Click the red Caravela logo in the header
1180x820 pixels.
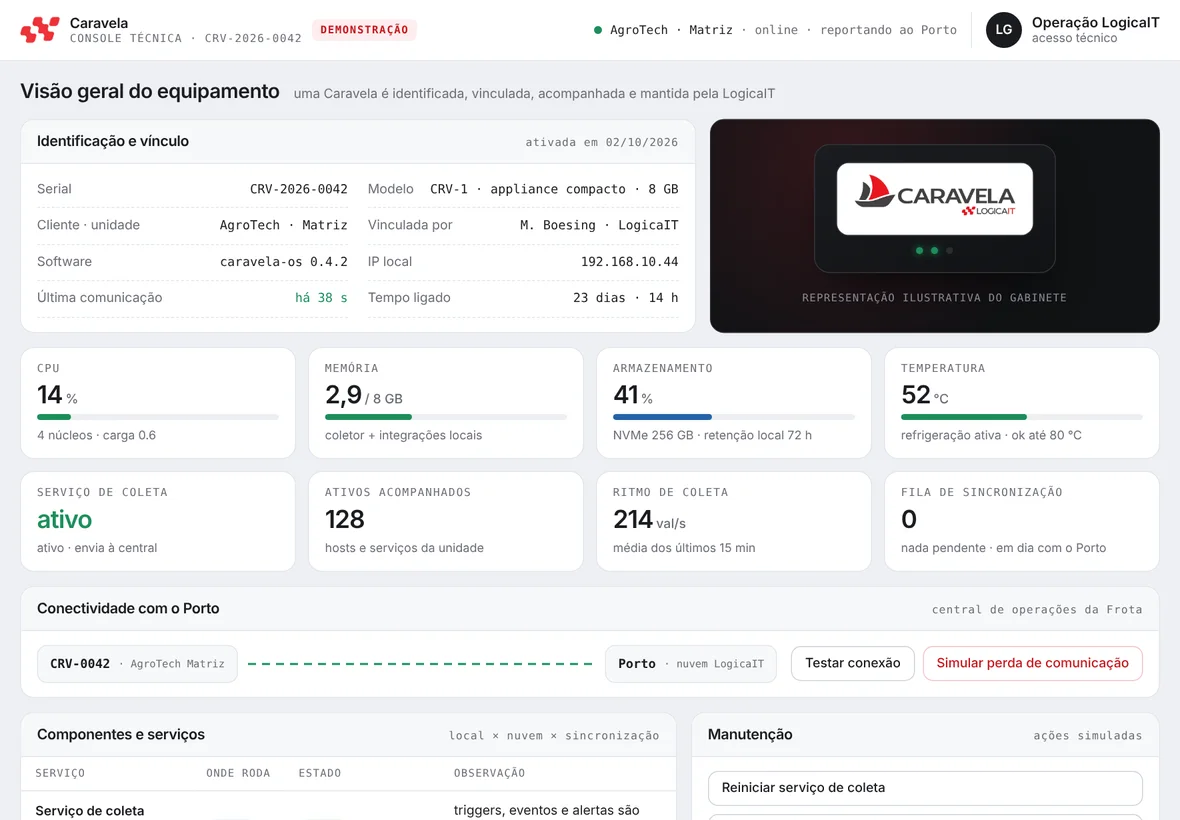pos(40,29)
